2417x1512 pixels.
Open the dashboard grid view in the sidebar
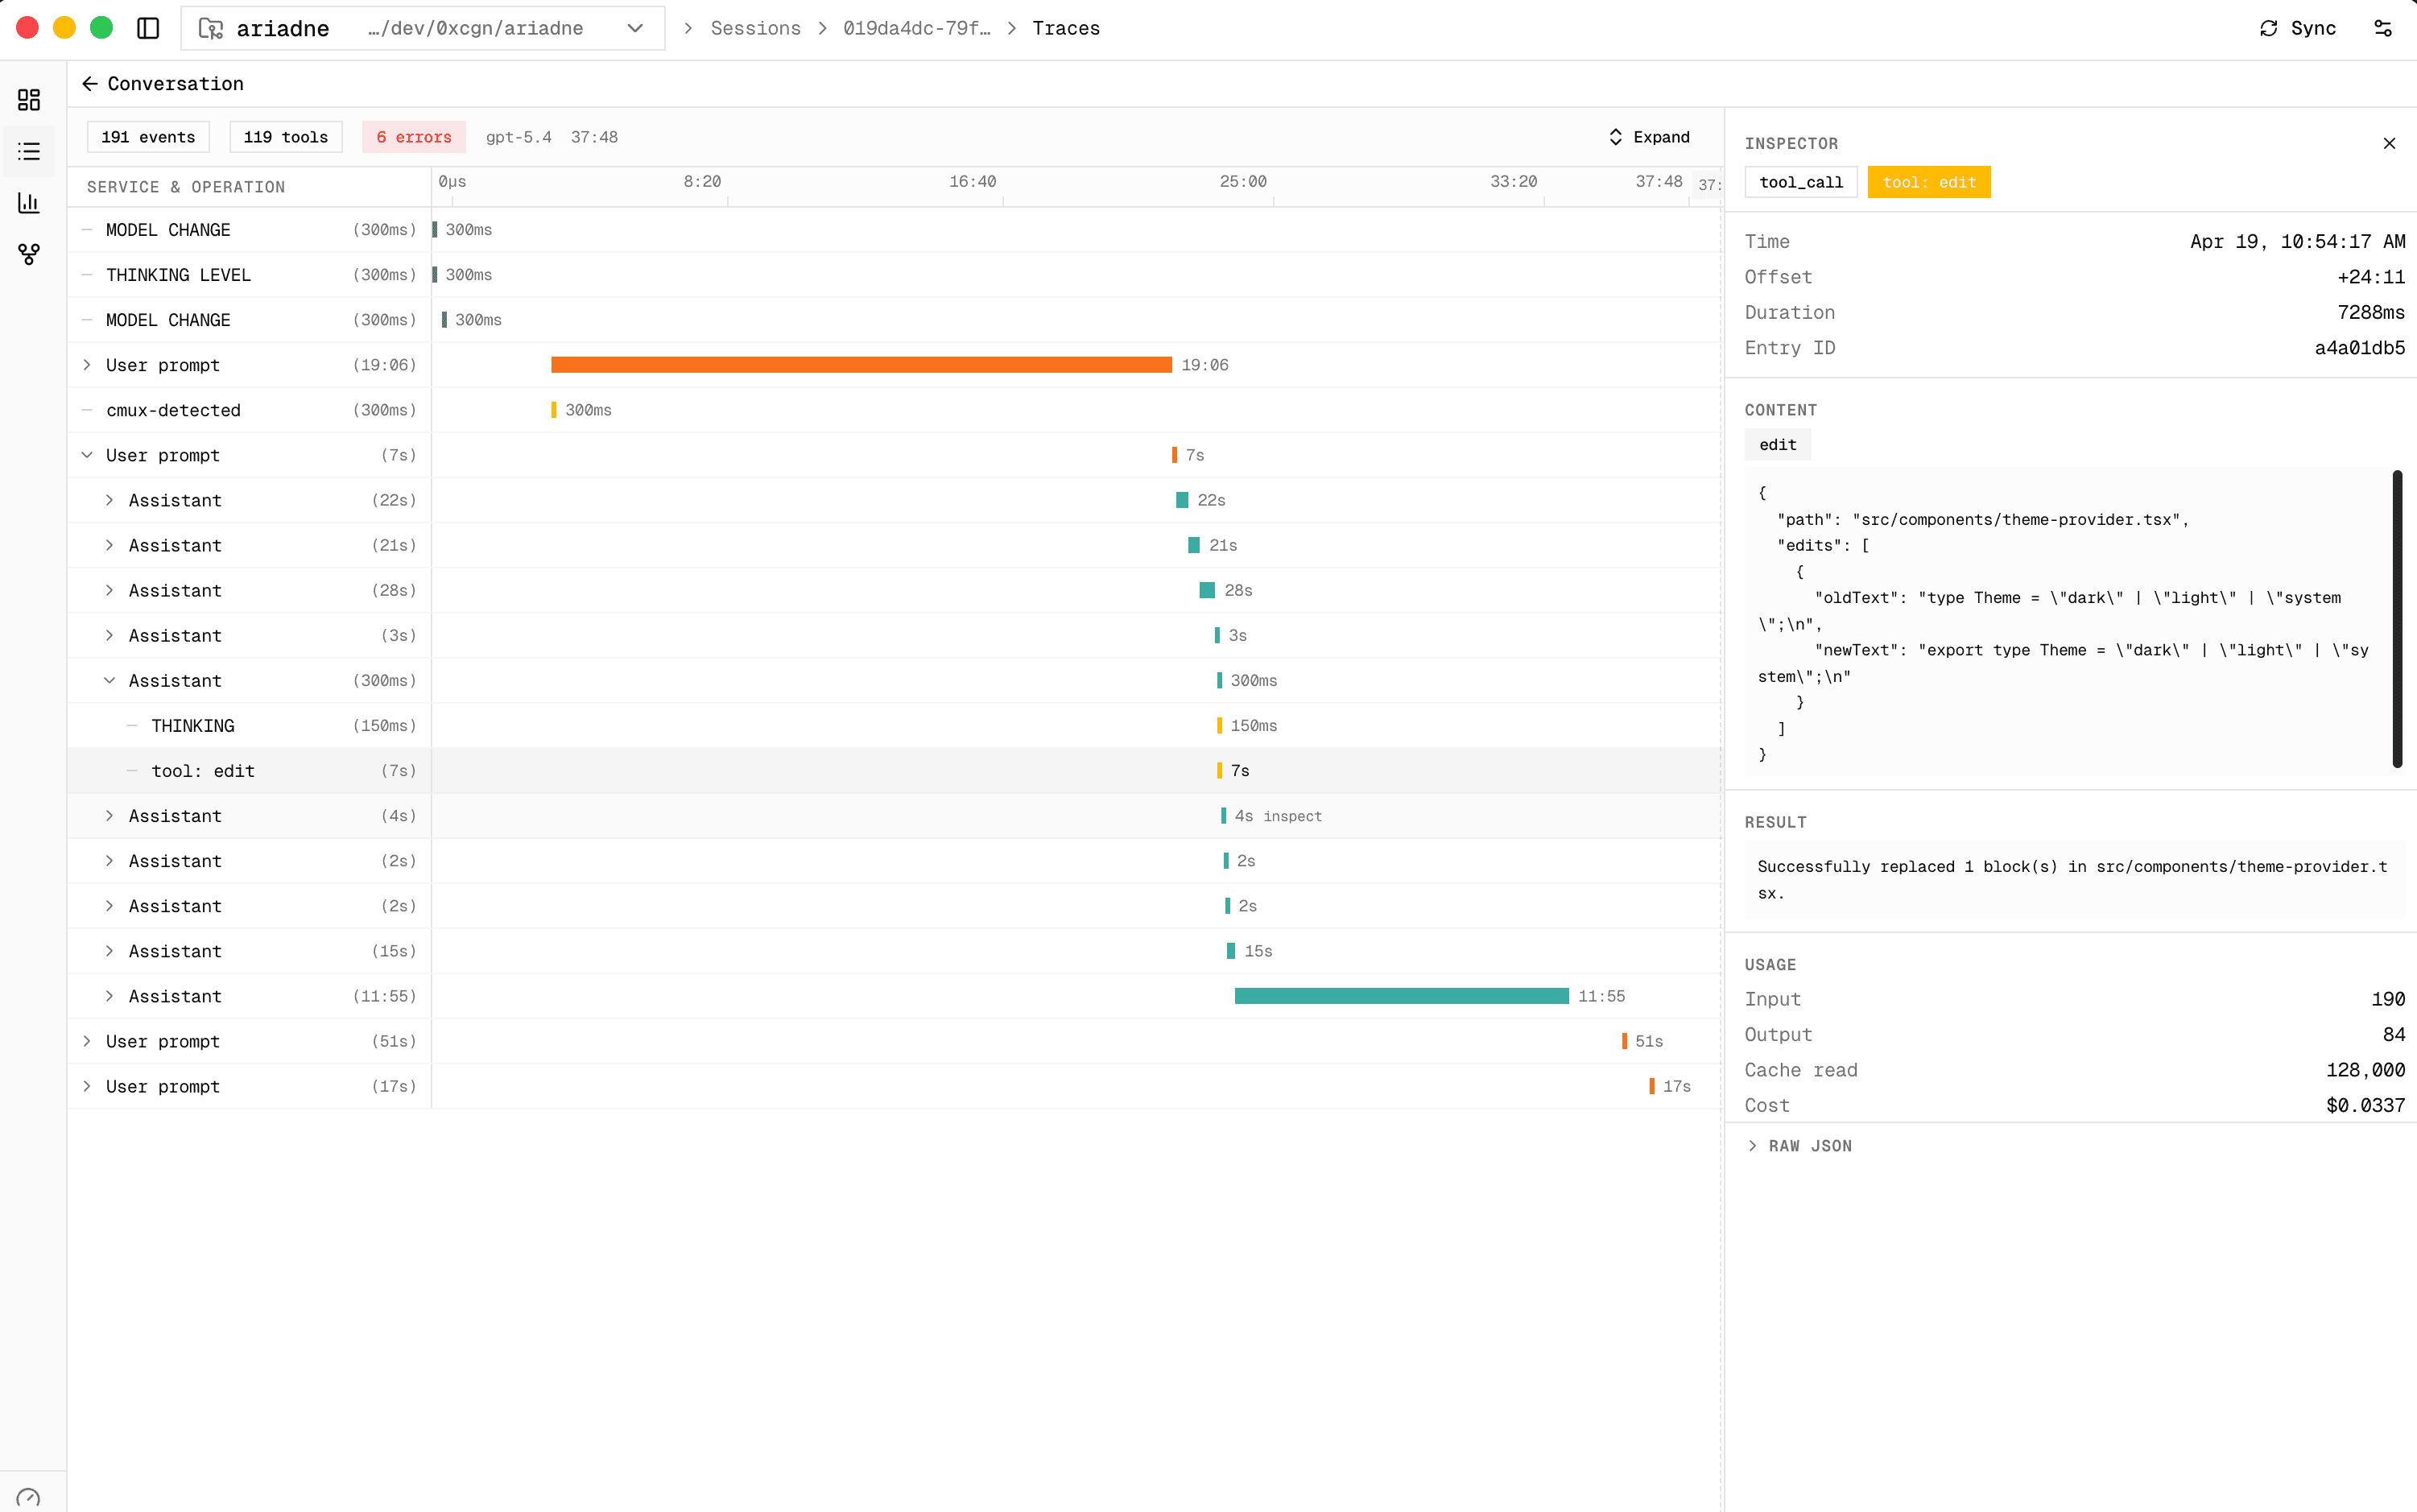(29, 99)
